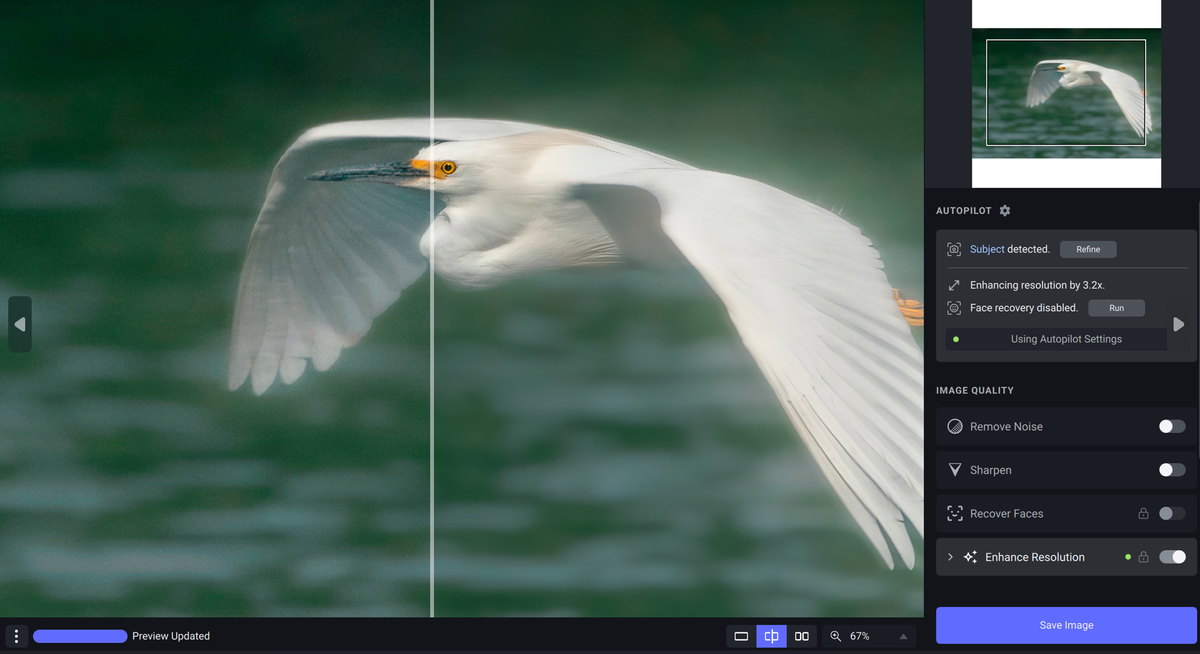Click the Subject detection frame icon

click(954, 249)
